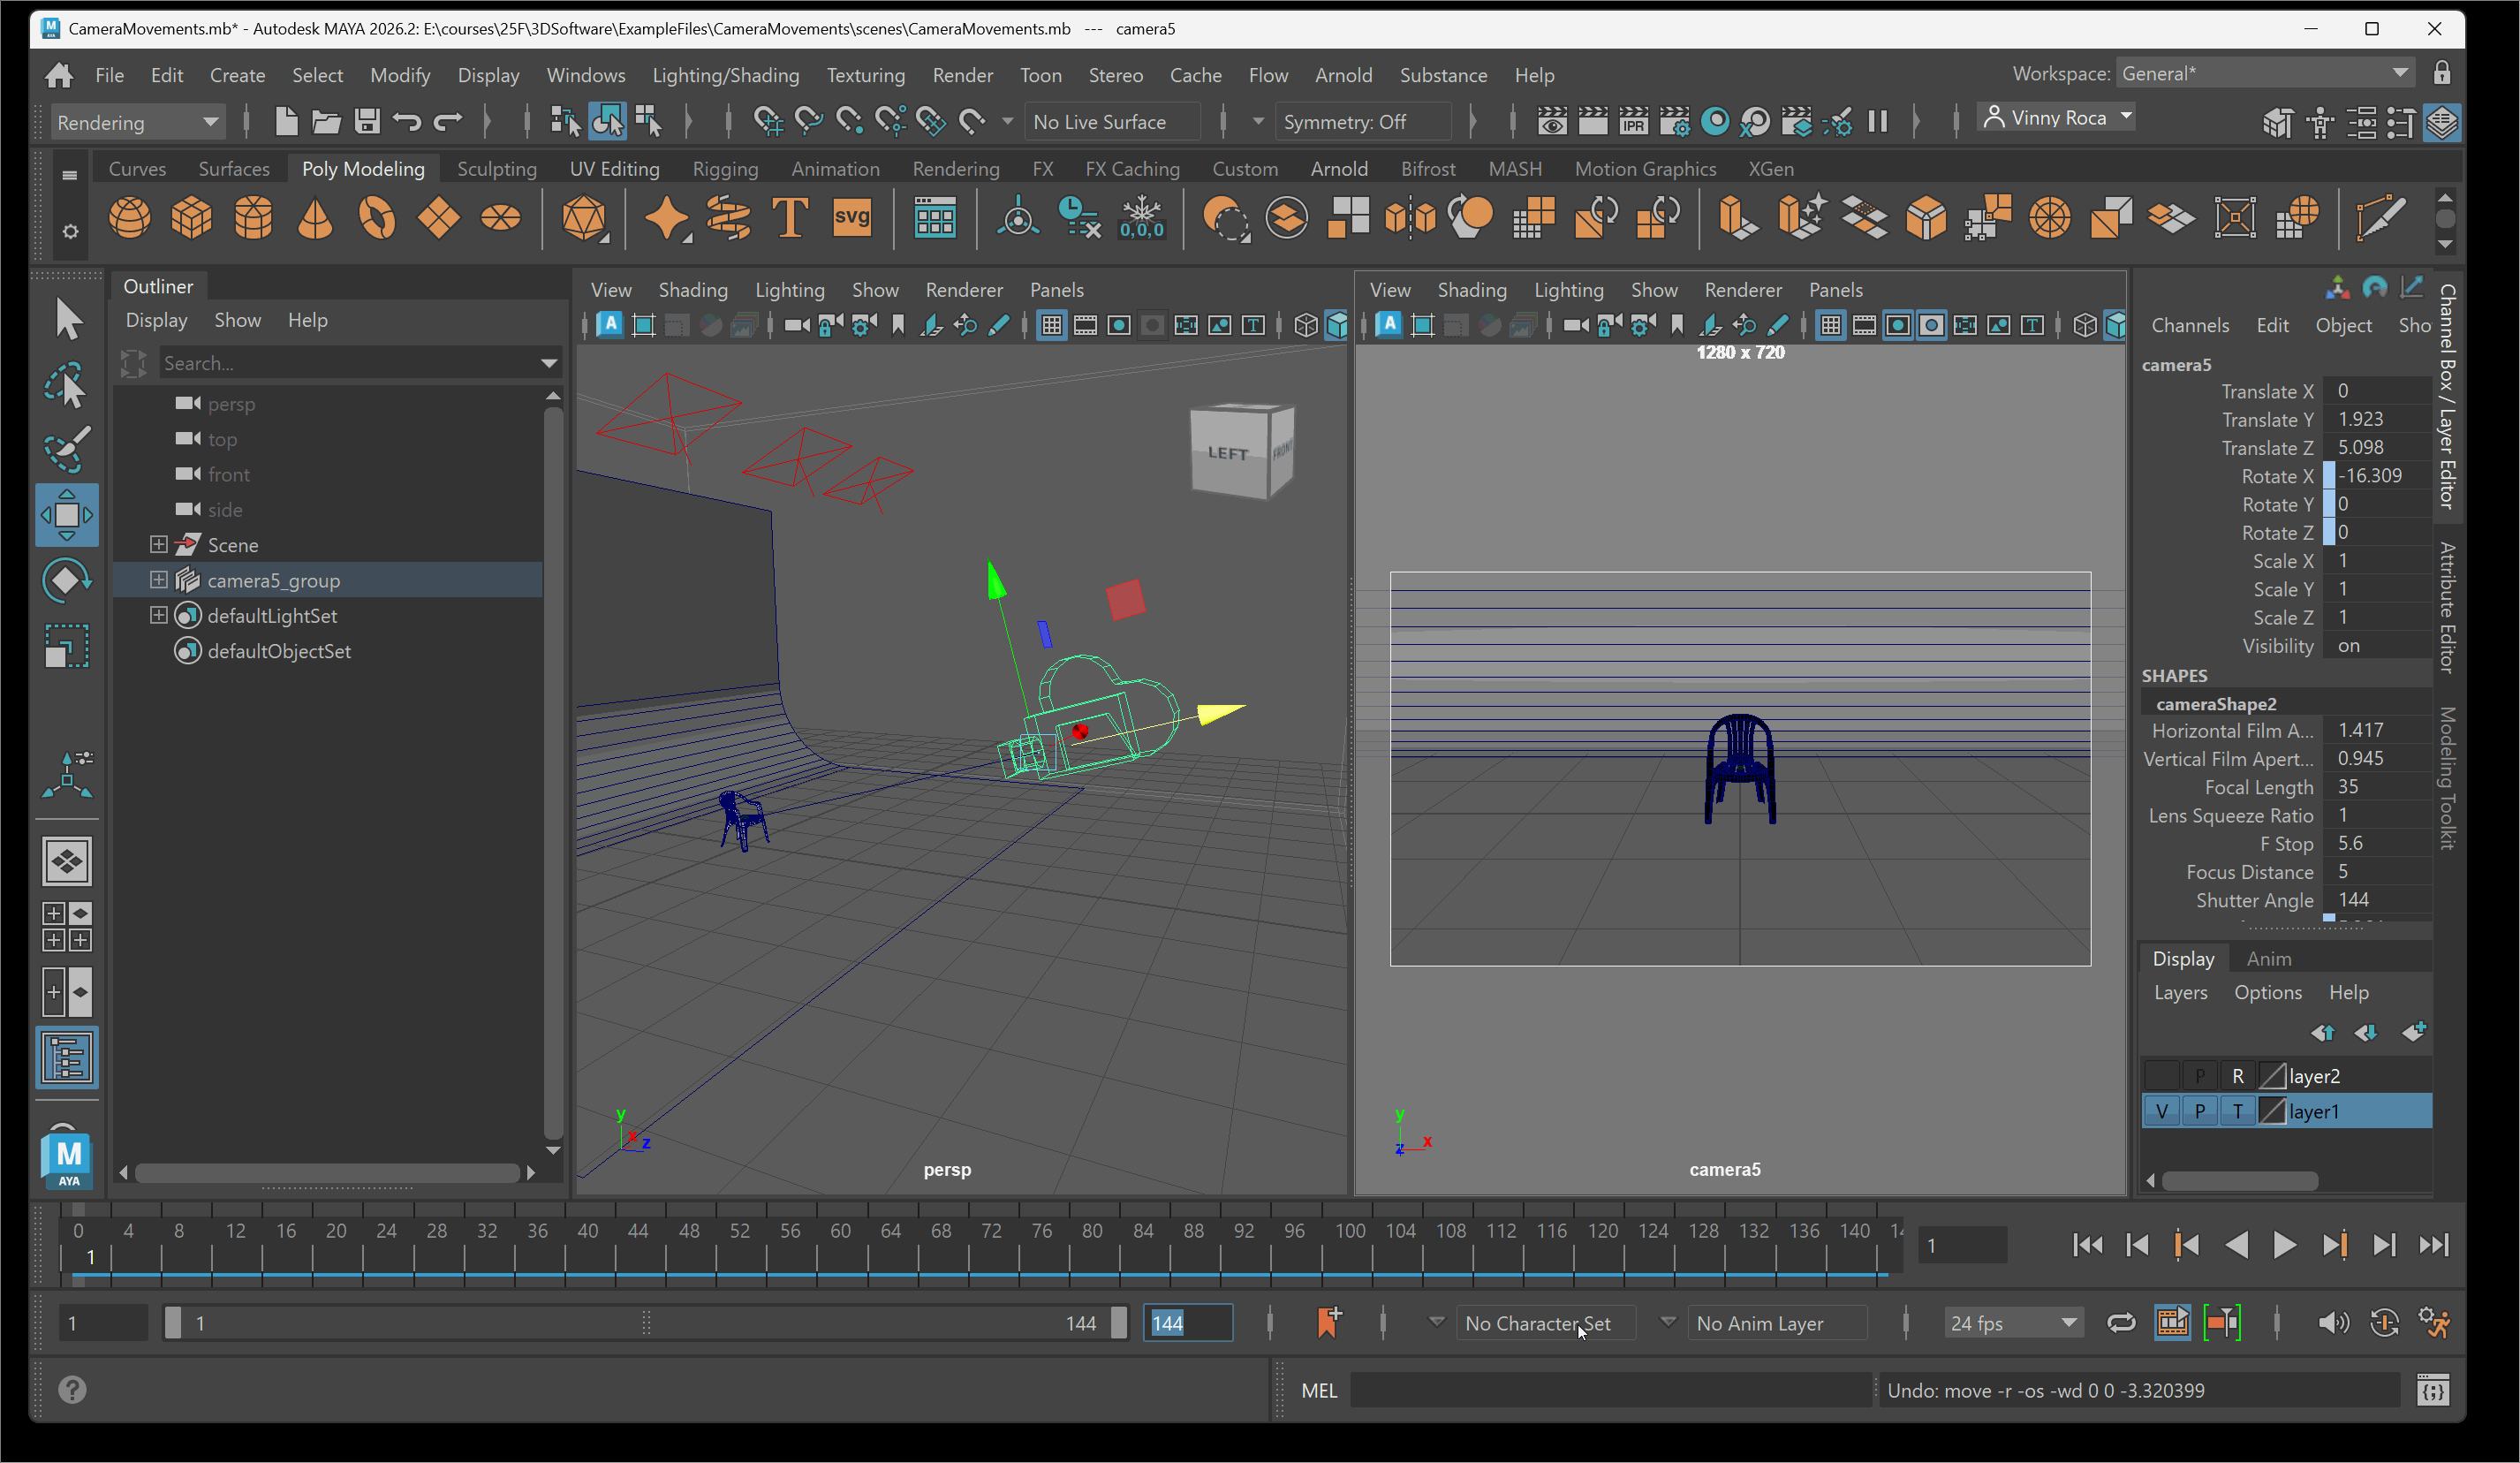The image size is (2520, 1463).
Task: Open the Set Key bookmark icon
Action: [x=1328, y=1323]
